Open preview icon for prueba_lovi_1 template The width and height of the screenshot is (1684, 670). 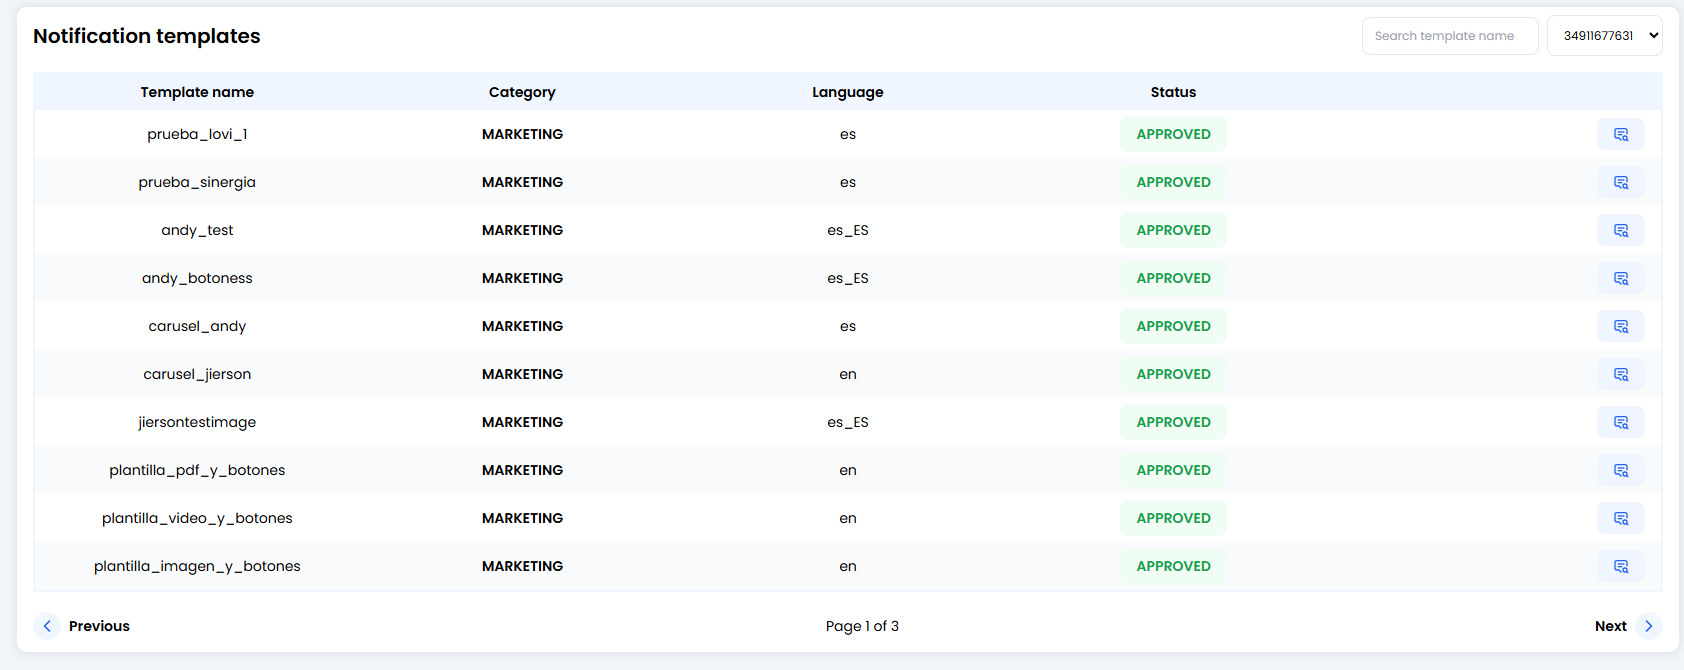click(x=1620, y=134)
